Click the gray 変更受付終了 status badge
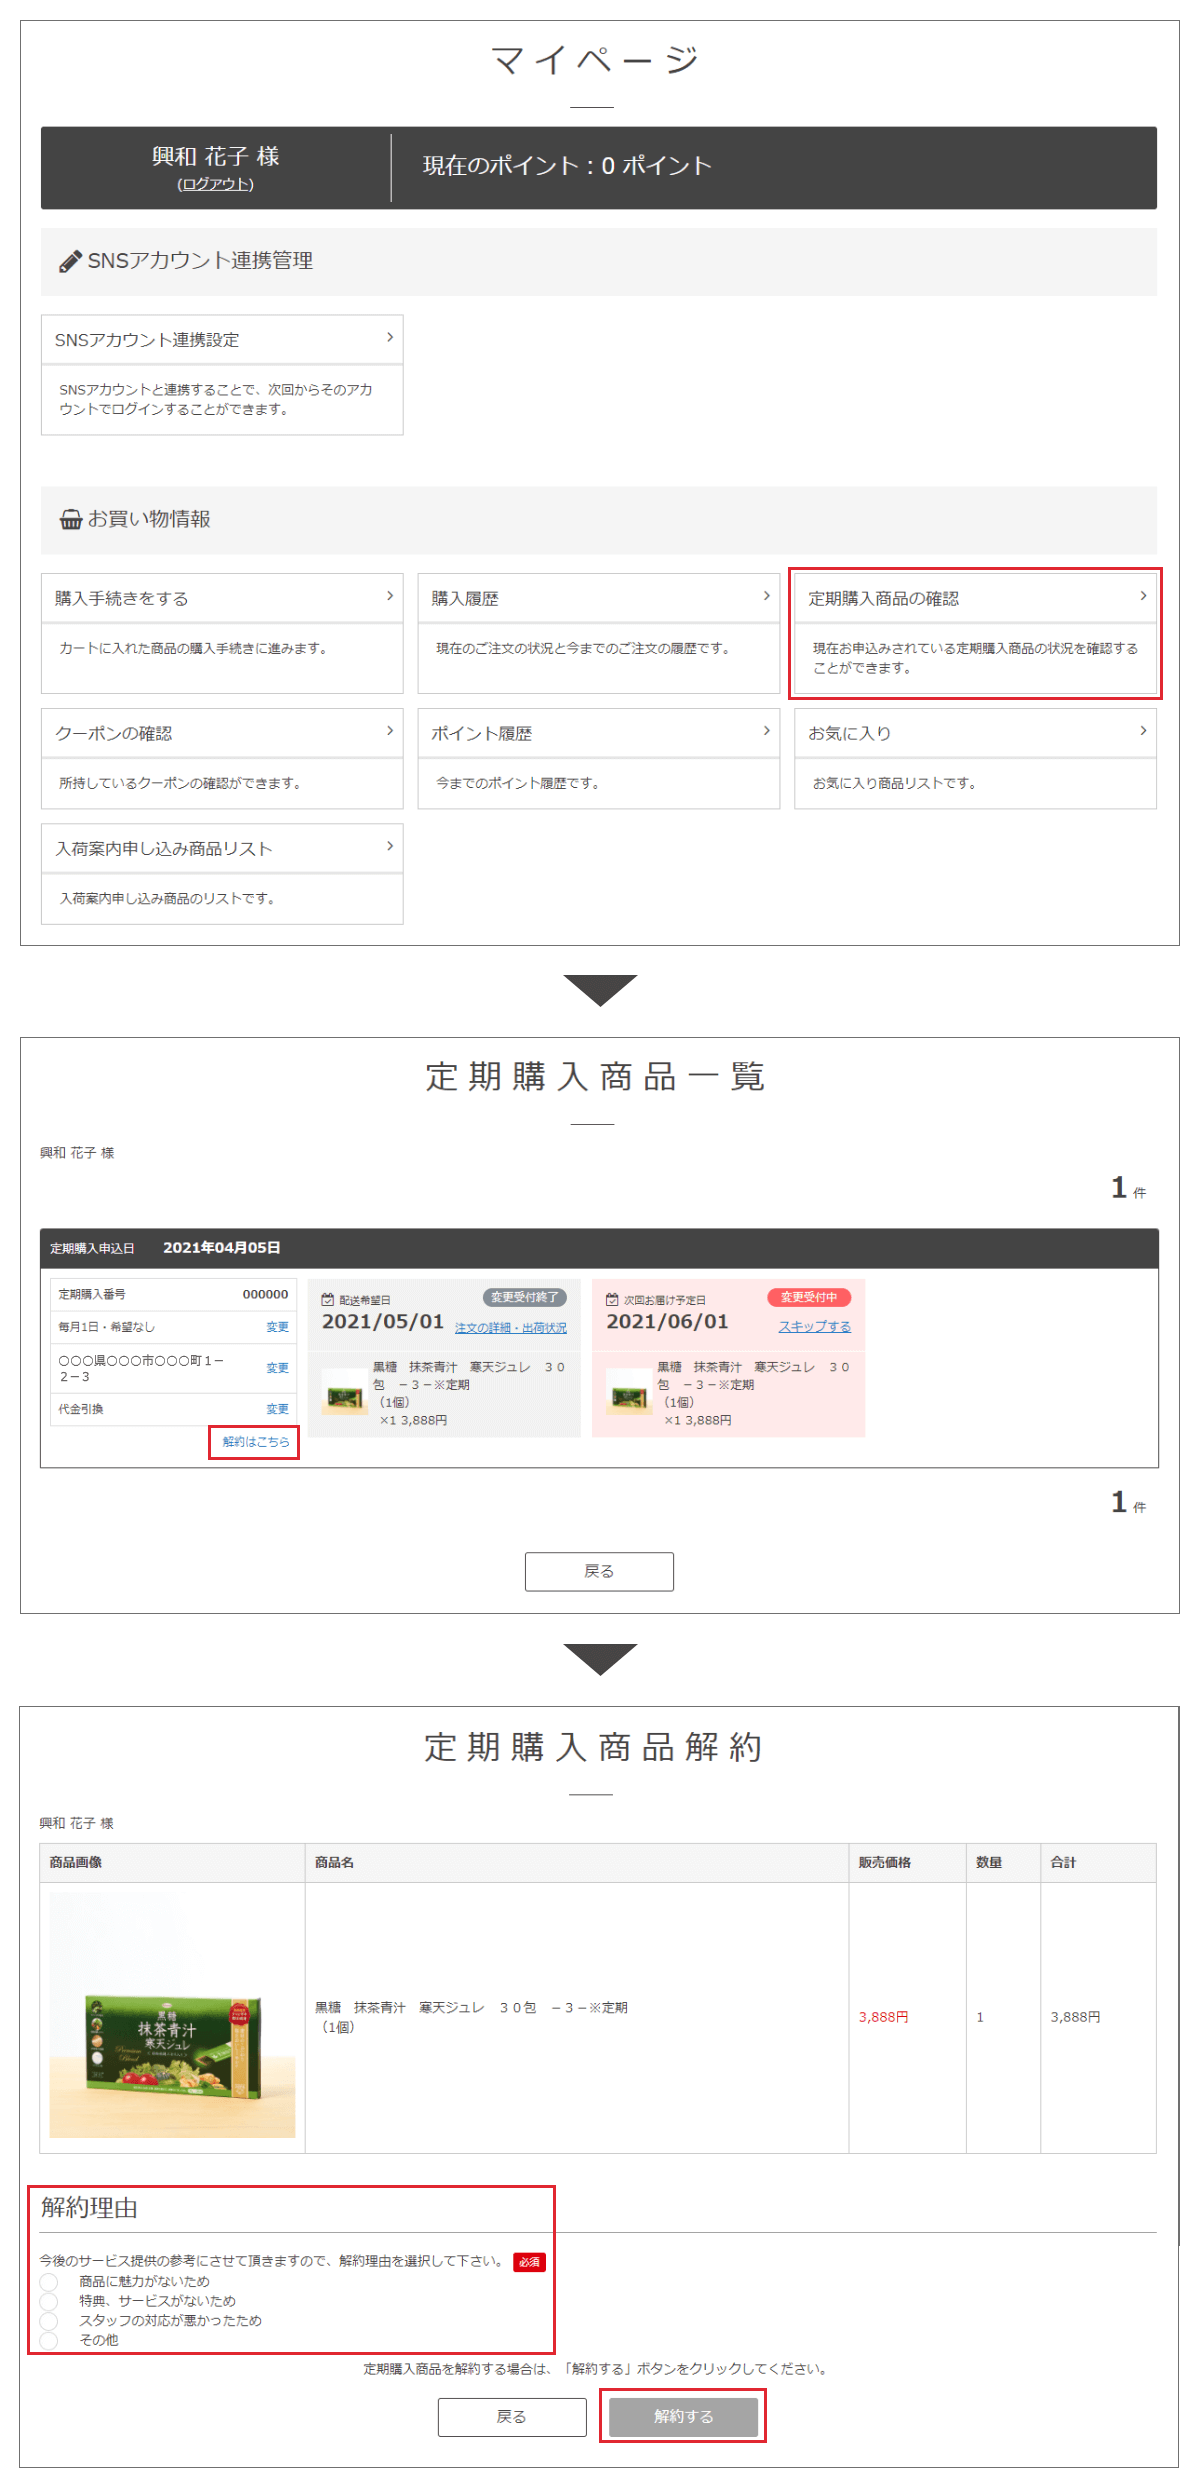1200x2486 pixels. [524, 1297]
